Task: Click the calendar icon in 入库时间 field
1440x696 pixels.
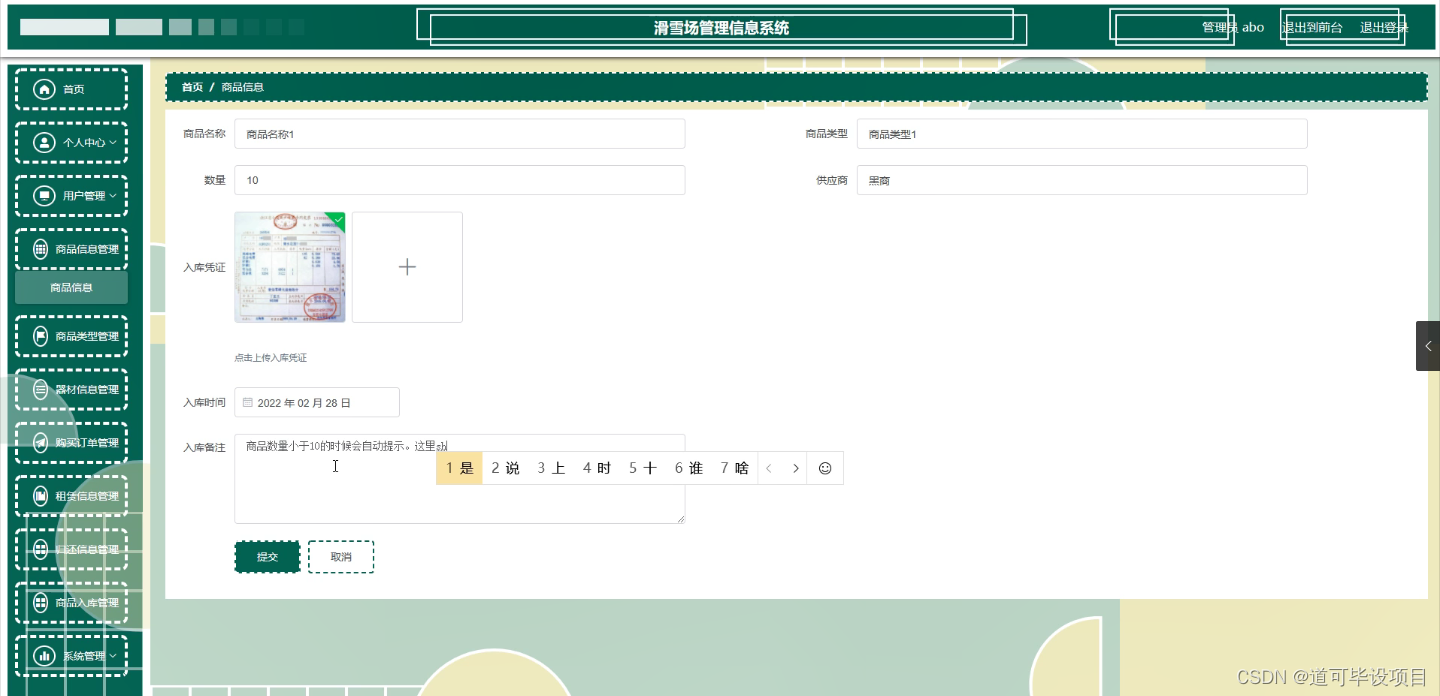Action: pyautogui.click(x=248, y=402)
